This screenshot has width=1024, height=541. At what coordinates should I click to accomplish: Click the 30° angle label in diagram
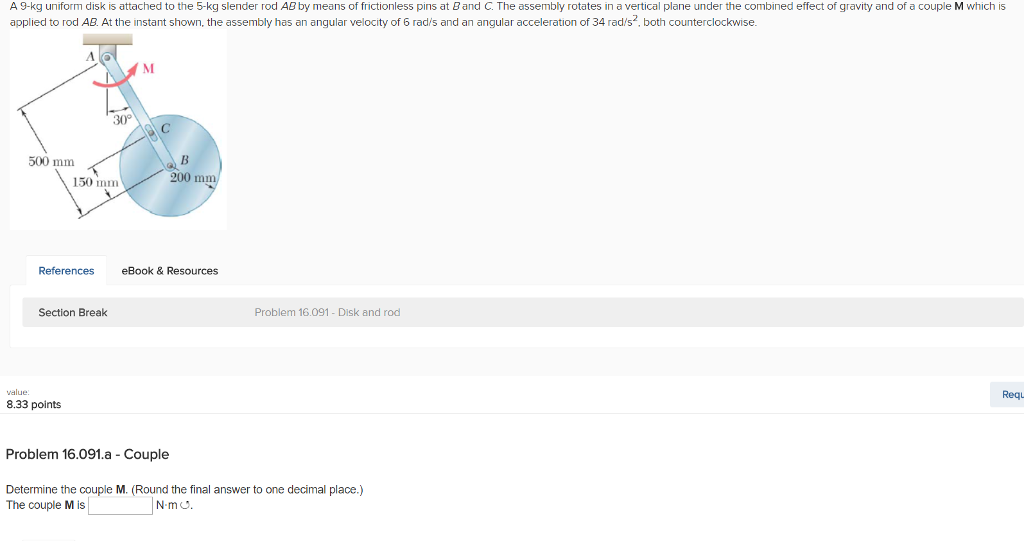point(122,120)
